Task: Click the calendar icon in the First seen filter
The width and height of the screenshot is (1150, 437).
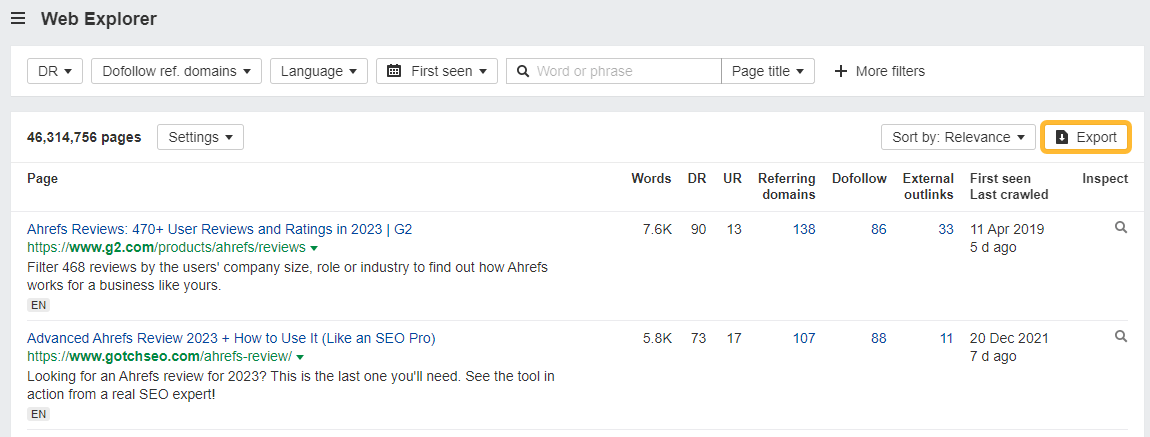Action: (394, 71)
